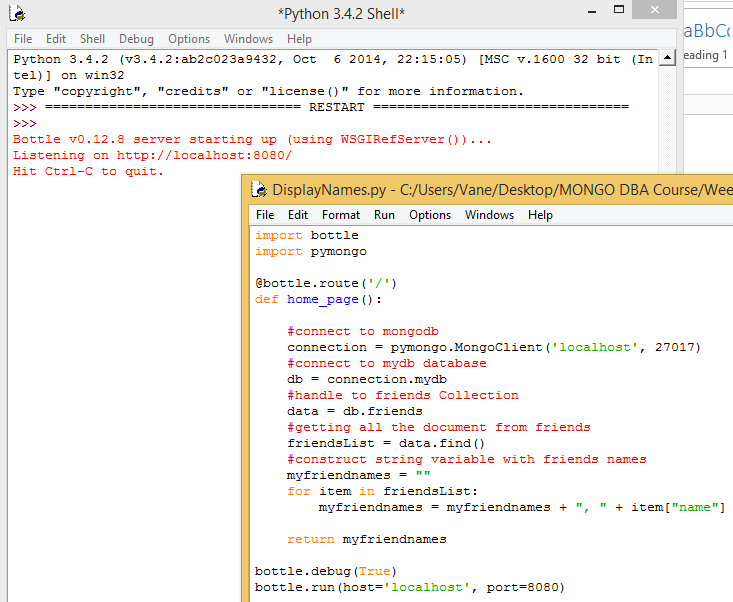Click the RESTART line in shell
The width and height of the screenshot is (733, 602).
coord(321,107)
